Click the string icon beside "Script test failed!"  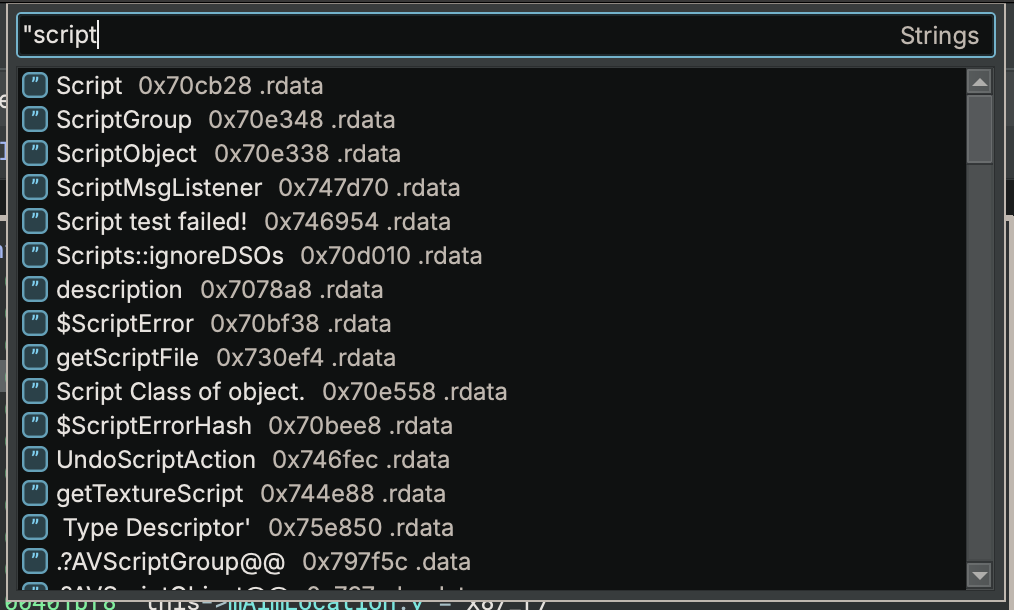35,222
